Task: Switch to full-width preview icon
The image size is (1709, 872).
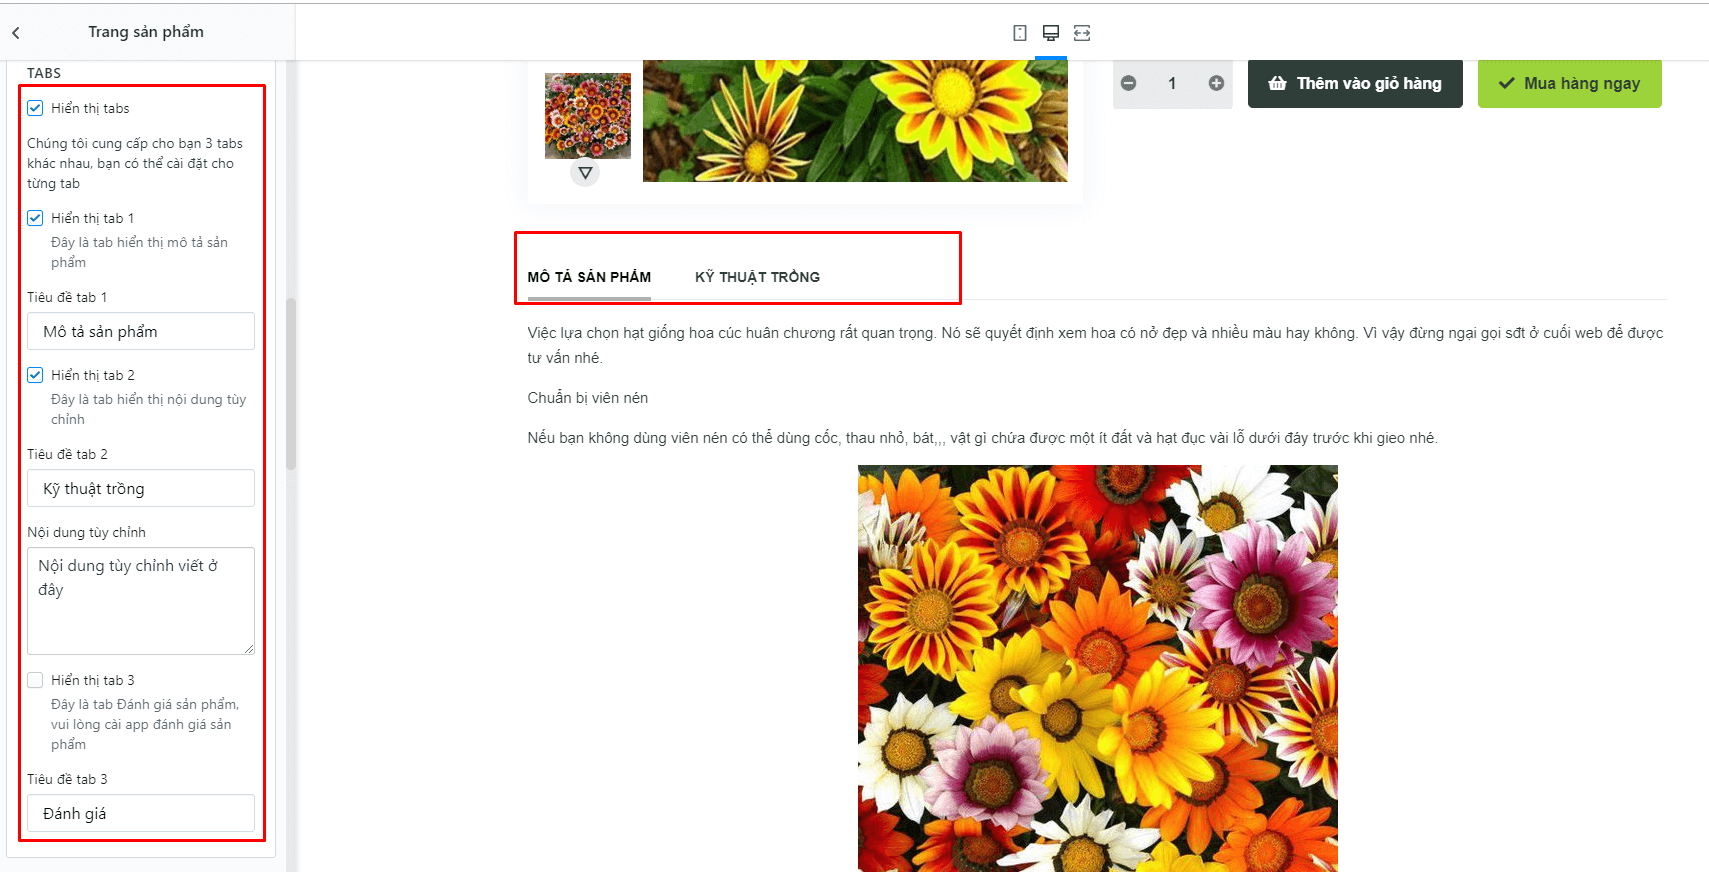Action: [x=1082, y=33]
